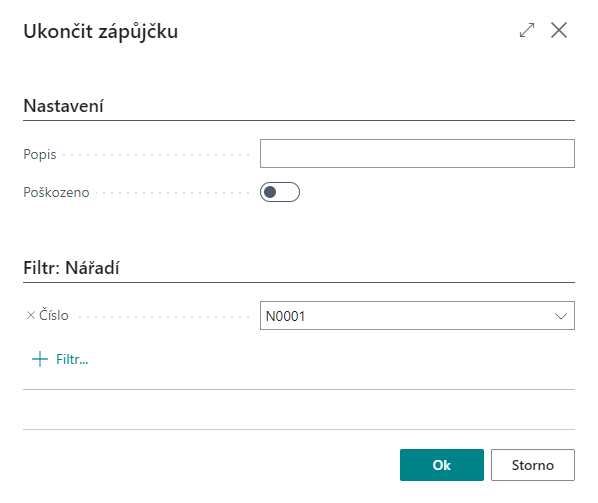Toggle the Poškozeno switch
598x503 pixels.
[x=280, y=192]
